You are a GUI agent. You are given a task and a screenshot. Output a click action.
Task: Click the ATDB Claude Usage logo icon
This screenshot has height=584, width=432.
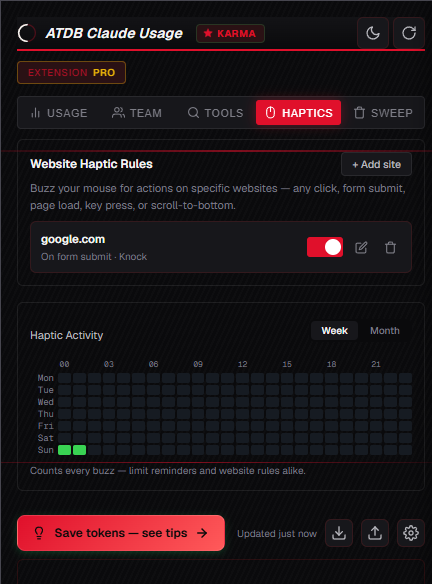(27, 33)
